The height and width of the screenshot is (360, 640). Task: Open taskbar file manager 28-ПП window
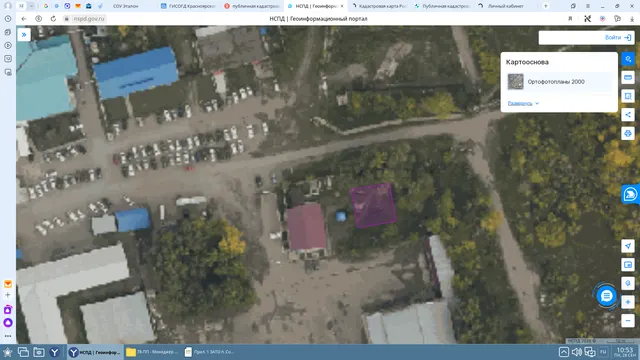pyautogui.click(x=152, y=352)
